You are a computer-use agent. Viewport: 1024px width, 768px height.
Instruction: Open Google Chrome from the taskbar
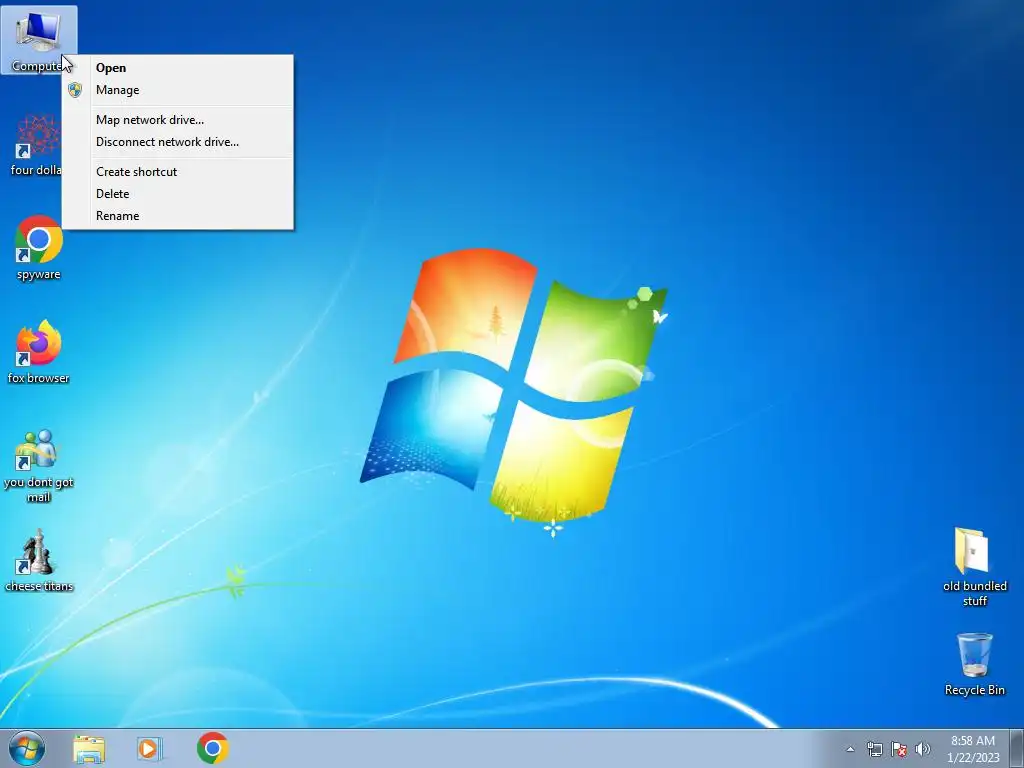pos(212,748)
